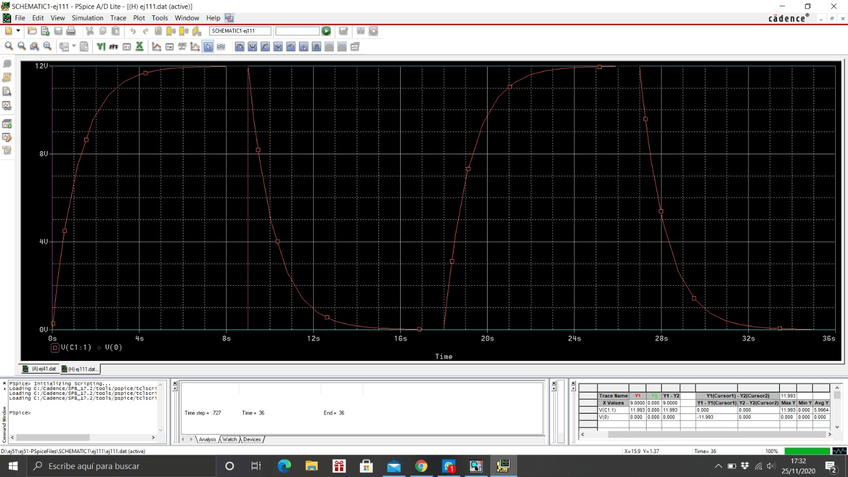Screen dimensions: 848x477
Task: Click the Open file folder icon
Action: point(32,31)
